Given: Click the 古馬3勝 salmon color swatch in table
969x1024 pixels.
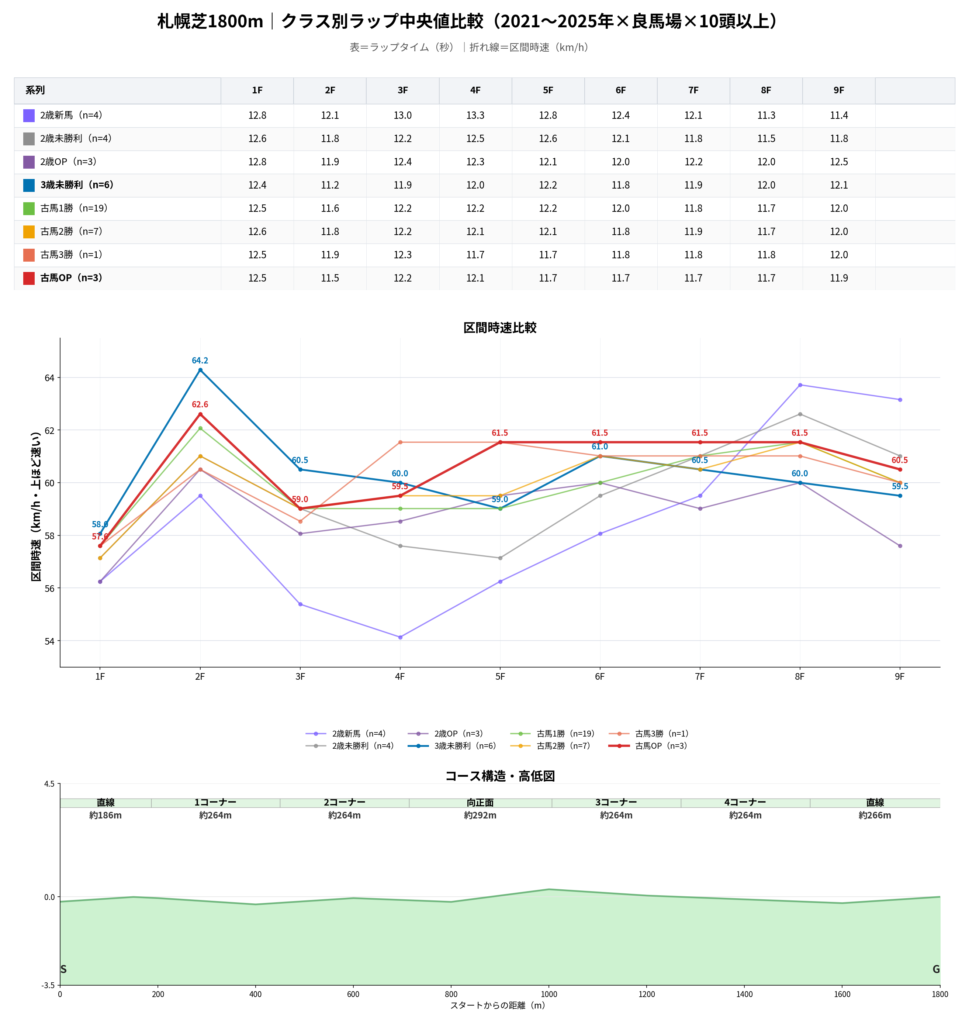Looking at the screenshot, I should (29, 255).
